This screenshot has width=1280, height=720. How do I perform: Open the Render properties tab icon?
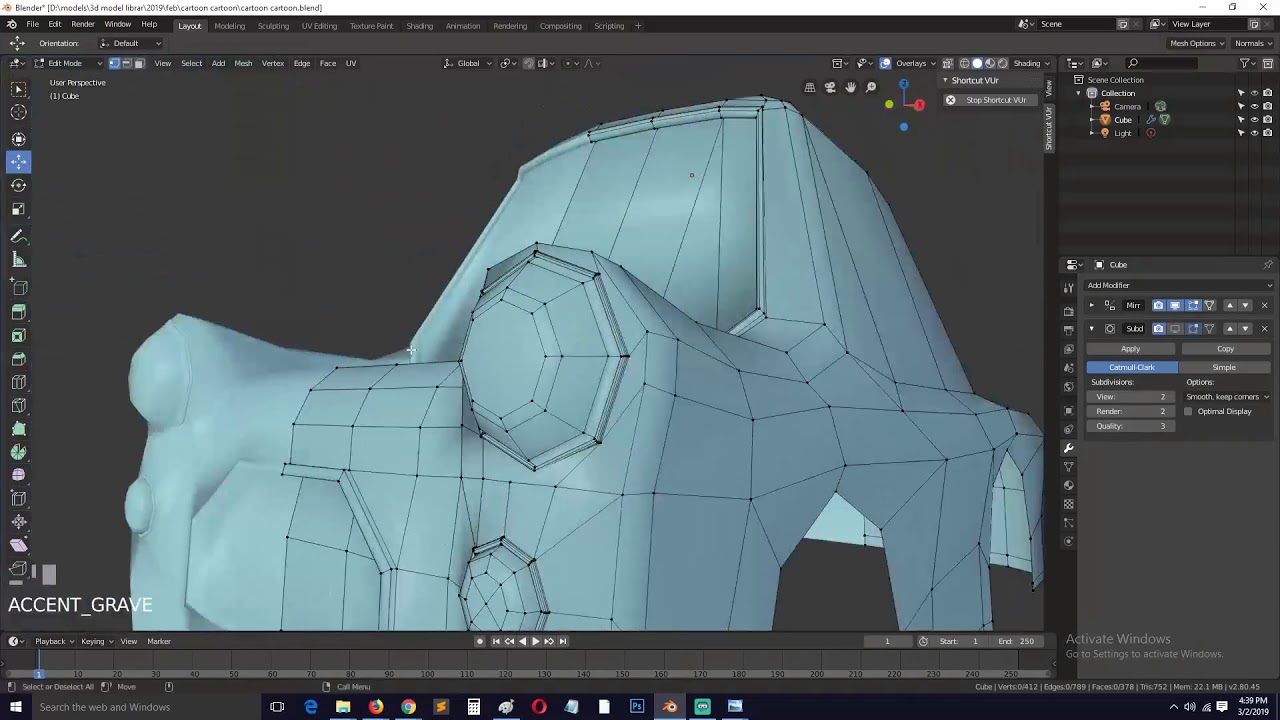coord(1068,311)
